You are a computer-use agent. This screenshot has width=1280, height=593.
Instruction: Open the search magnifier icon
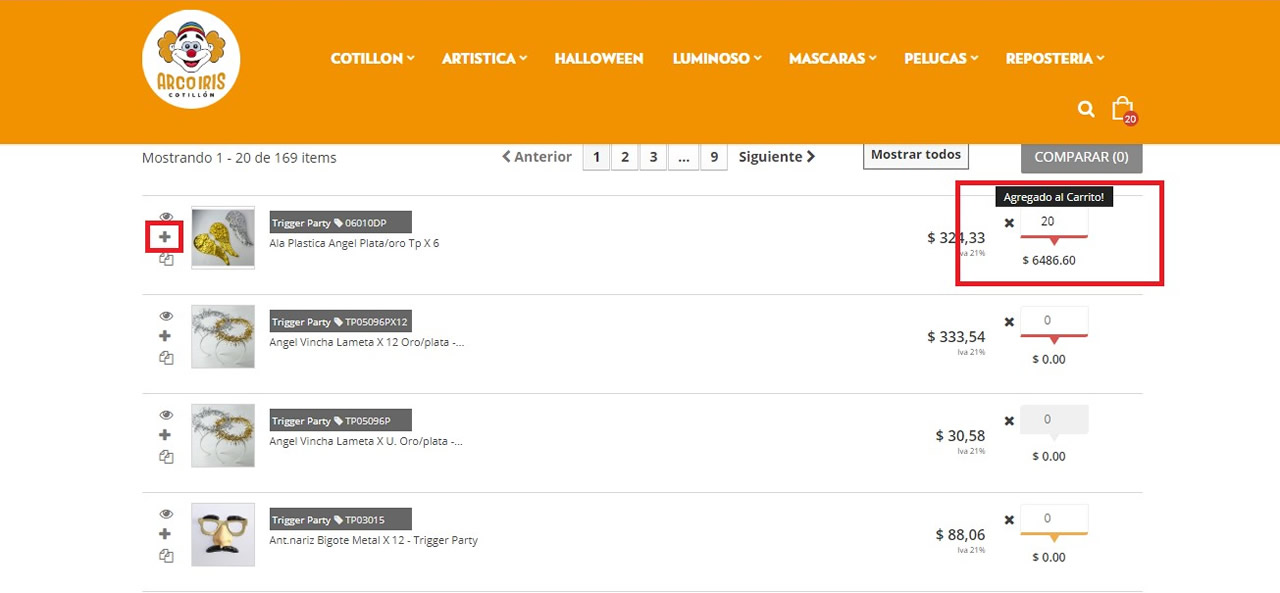(1086, 109)
